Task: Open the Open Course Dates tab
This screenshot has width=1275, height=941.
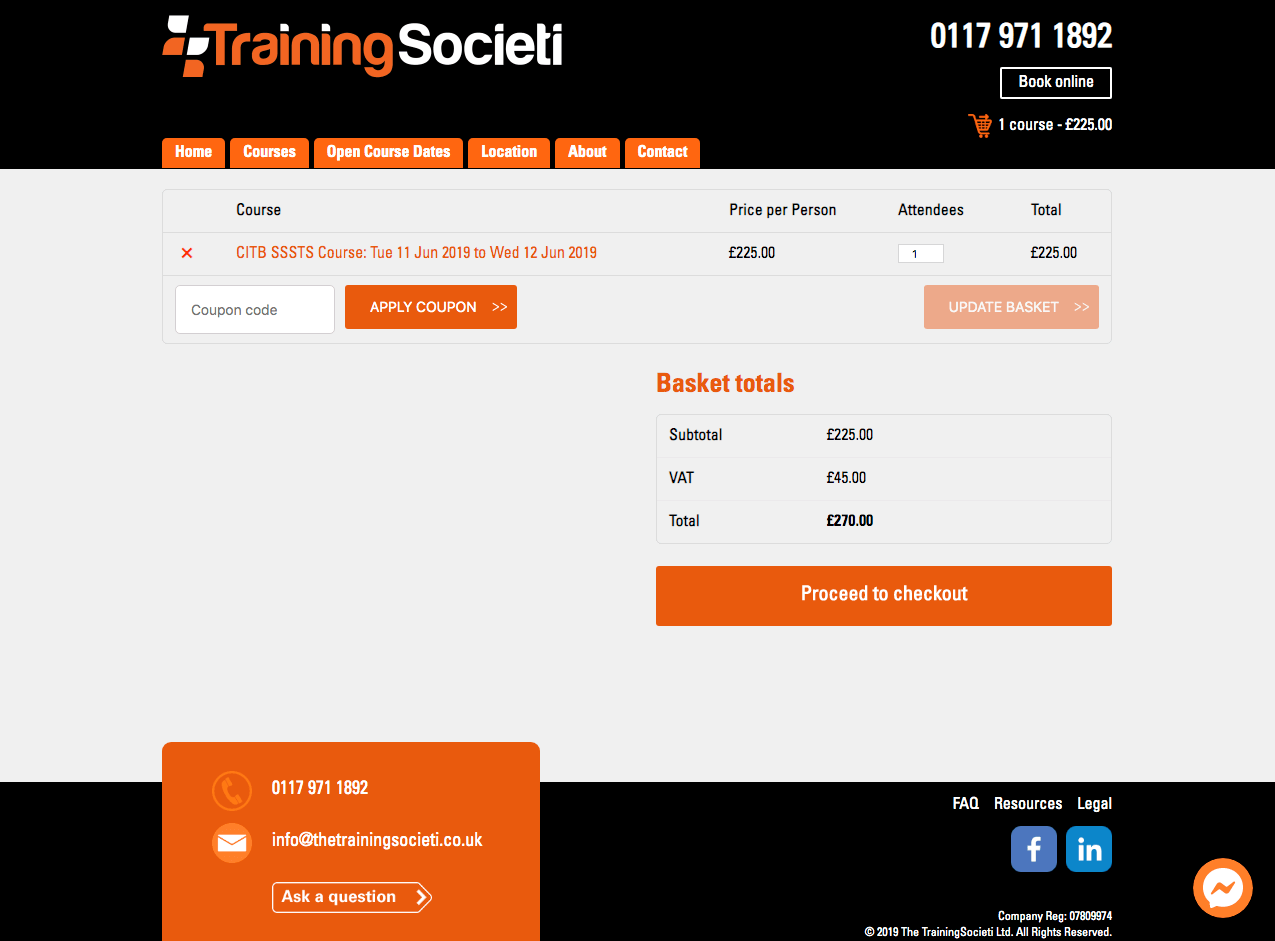Action: pos(389,152)
